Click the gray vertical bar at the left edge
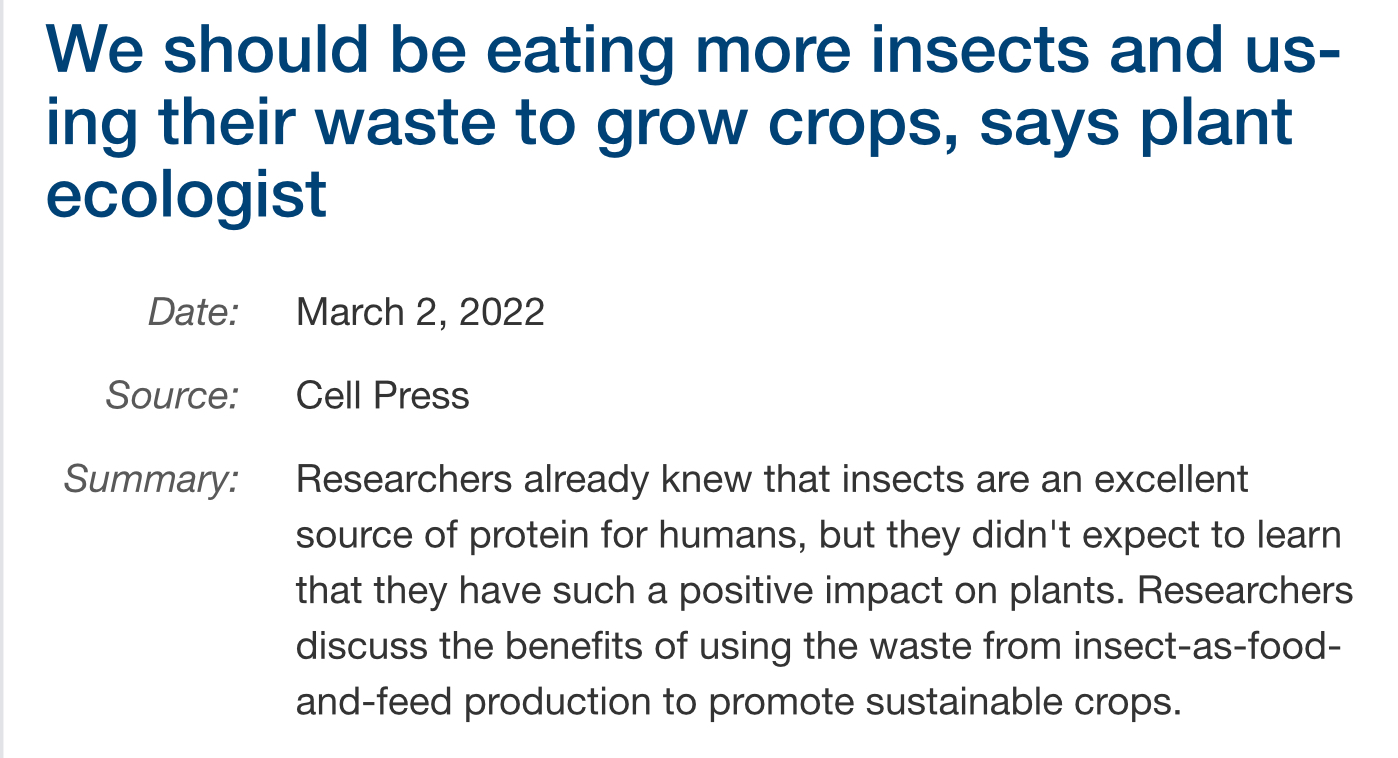This screenshot has height=758, width=1398. (x=3, y=379)
